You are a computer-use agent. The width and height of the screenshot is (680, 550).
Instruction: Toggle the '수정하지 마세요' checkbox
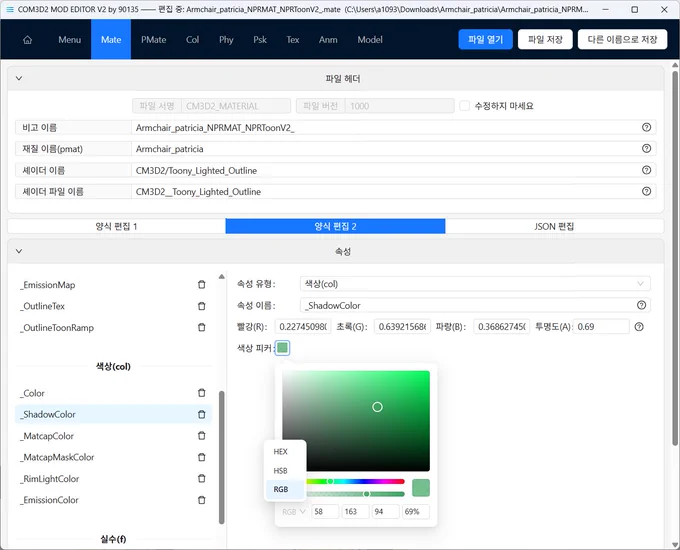[464, 106]
